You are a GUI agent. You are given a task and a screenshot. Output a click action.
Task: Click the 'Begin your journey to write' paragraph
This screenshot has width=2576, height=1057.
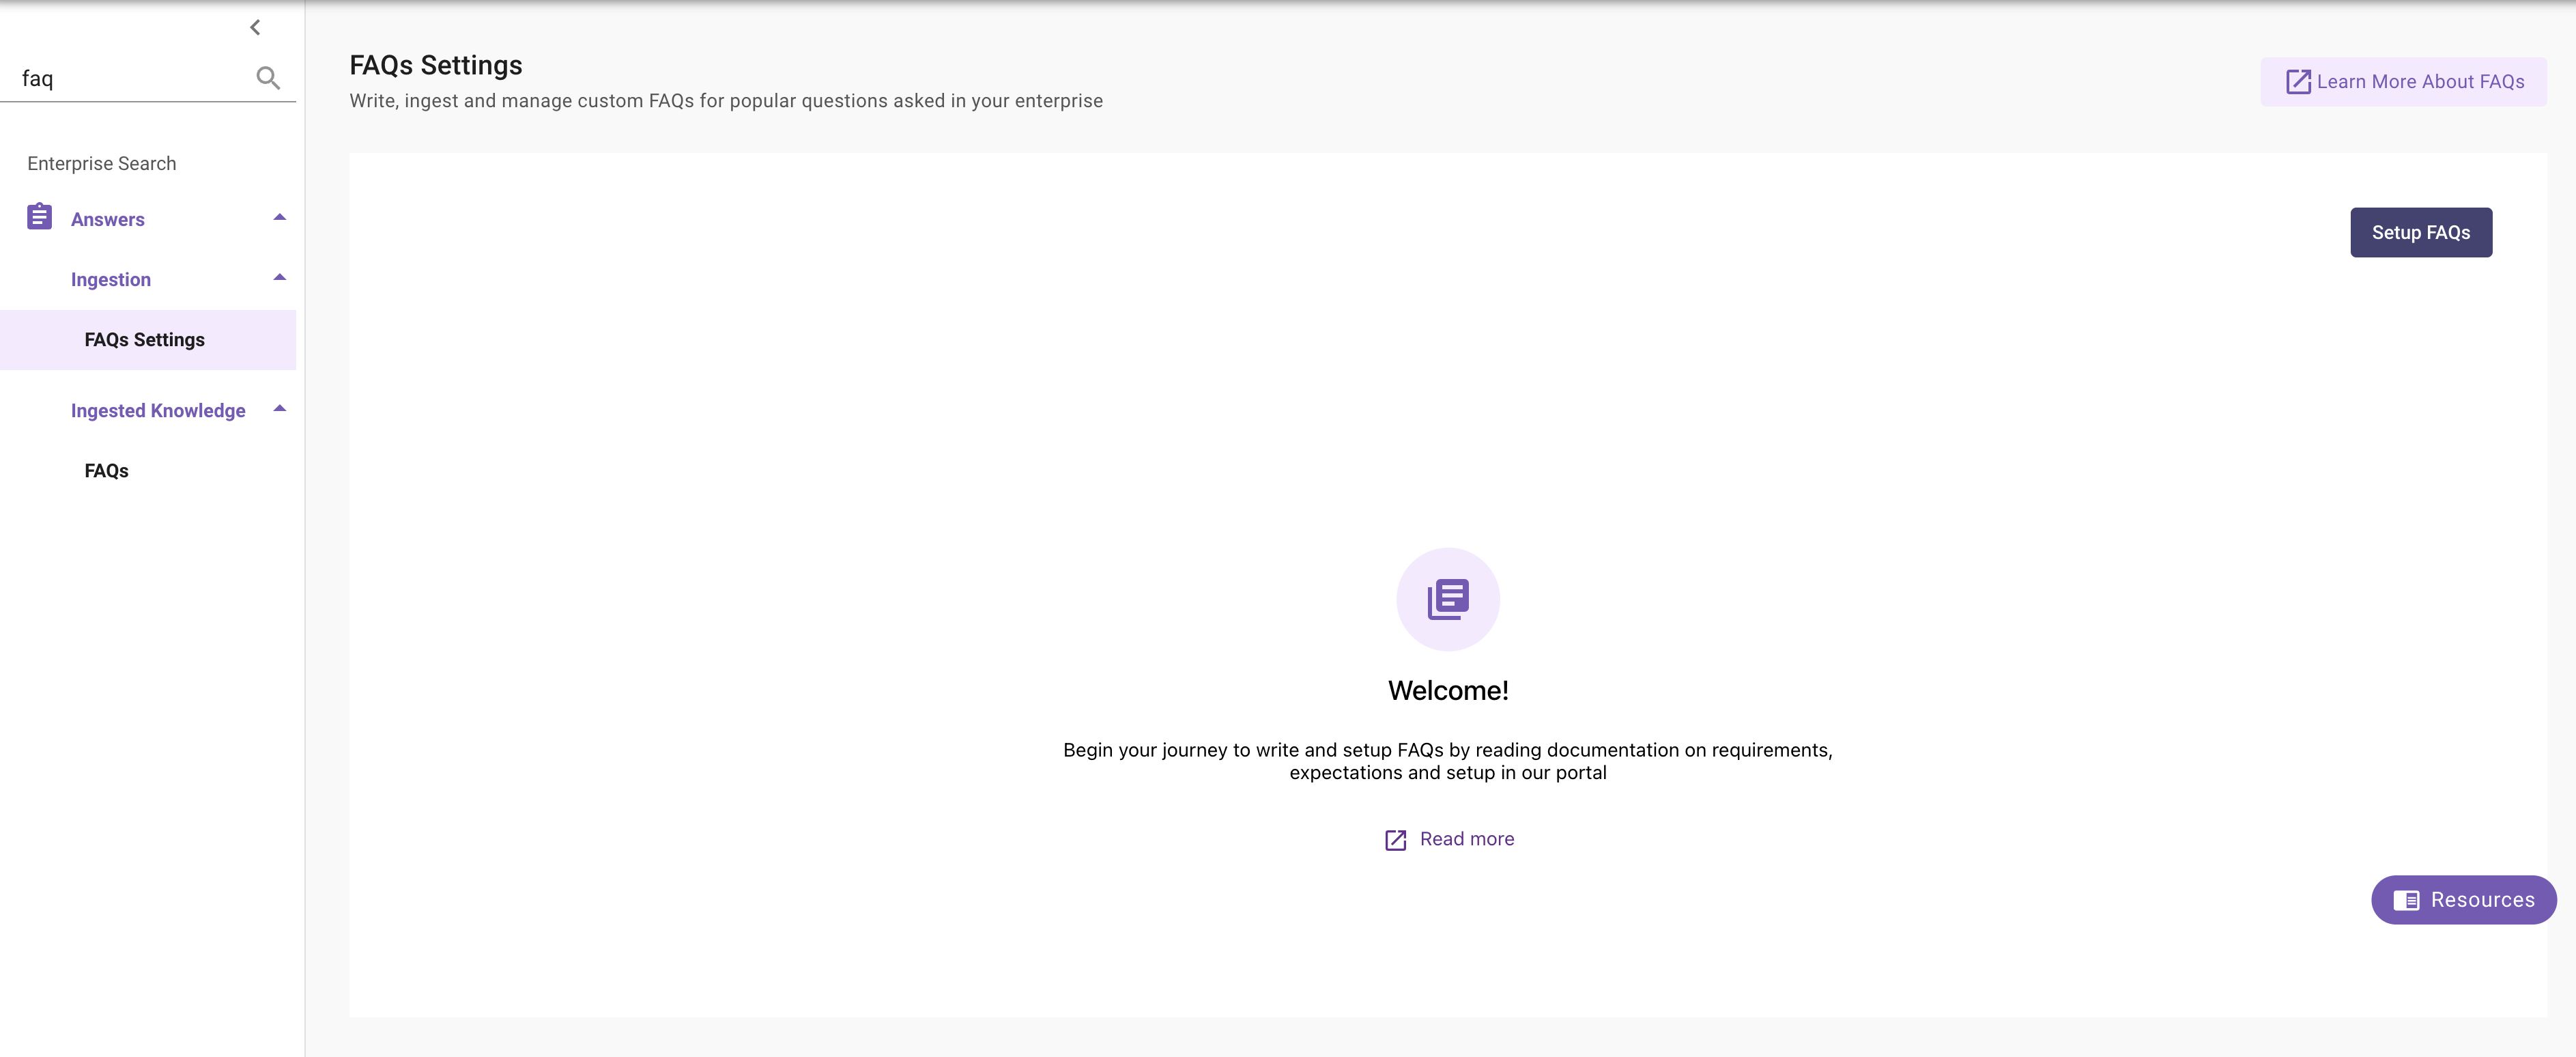1447,761
